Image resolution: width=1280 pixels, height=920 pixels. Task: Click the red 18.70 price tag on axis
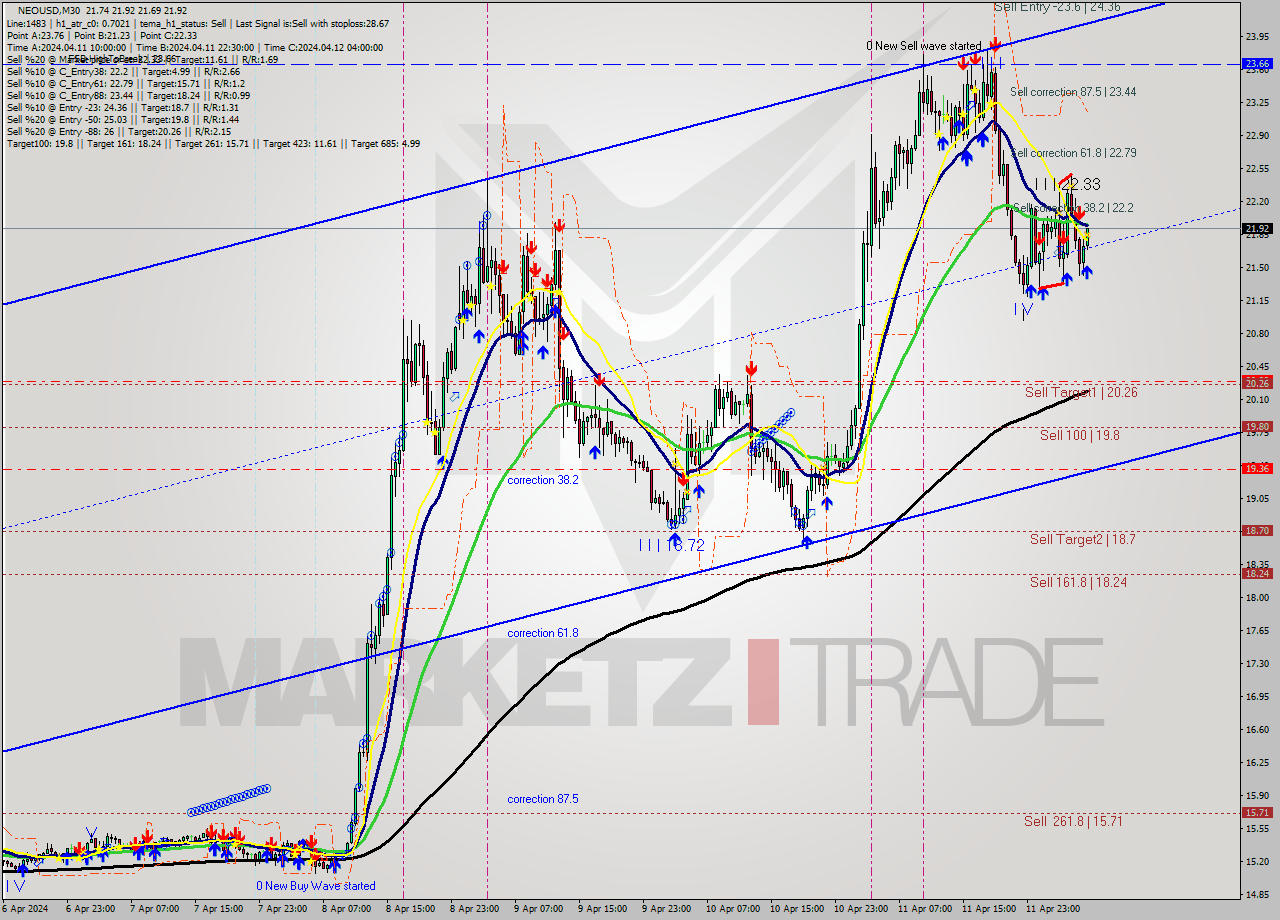[1257, 531]
